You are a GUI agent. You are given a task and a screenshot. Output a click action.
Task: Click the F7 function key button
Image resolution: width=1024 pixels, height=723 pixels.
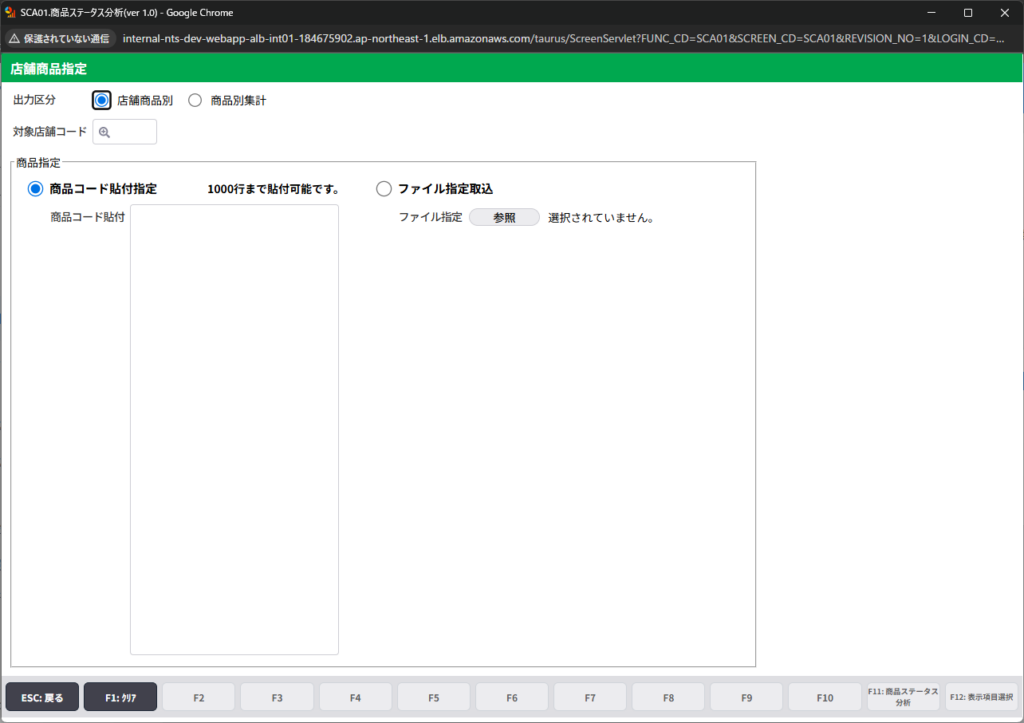590,697
